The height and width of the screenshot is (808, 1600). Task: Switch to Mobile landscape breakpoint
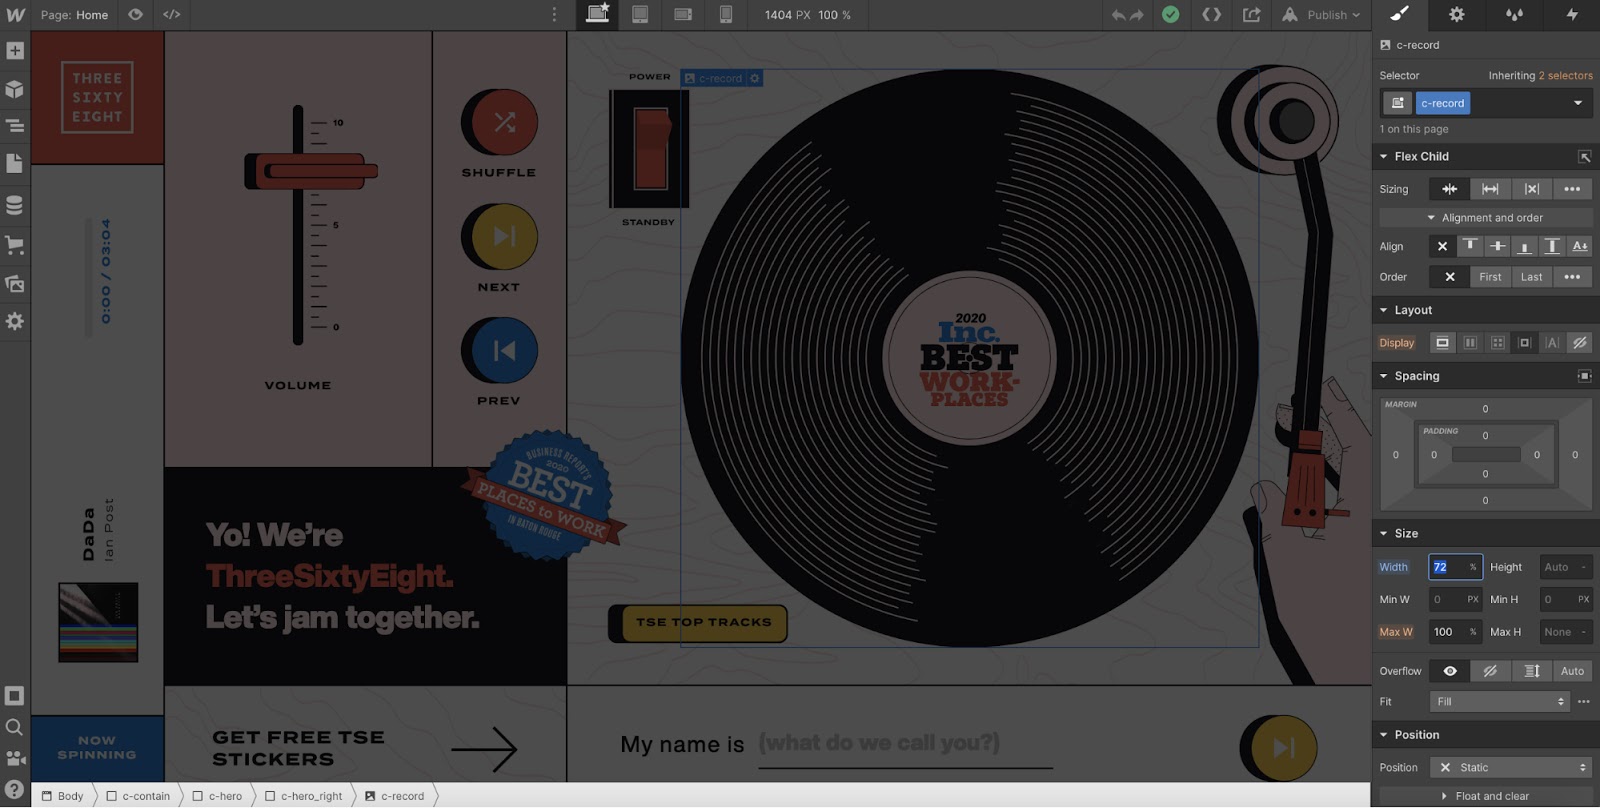coord(683,15)
